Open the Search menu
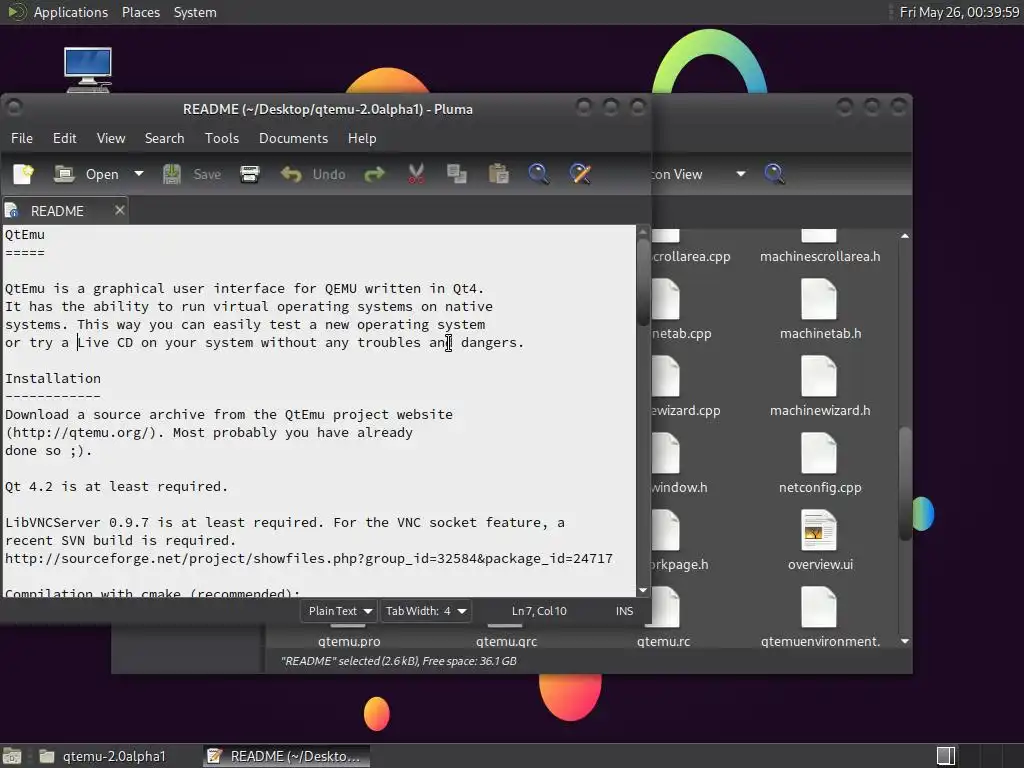Image resolution: width=1024 pixels, height=768 pixels. 165,138
